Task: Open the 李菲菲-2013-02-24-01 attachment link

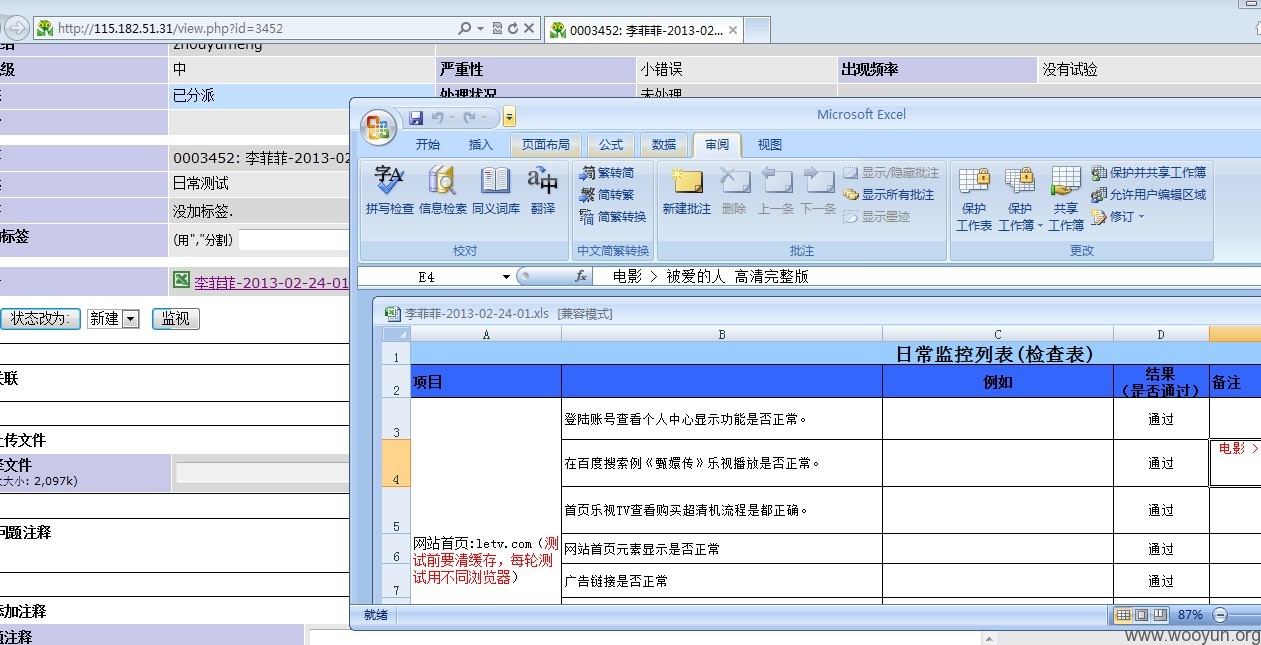Action: point(271,283)
